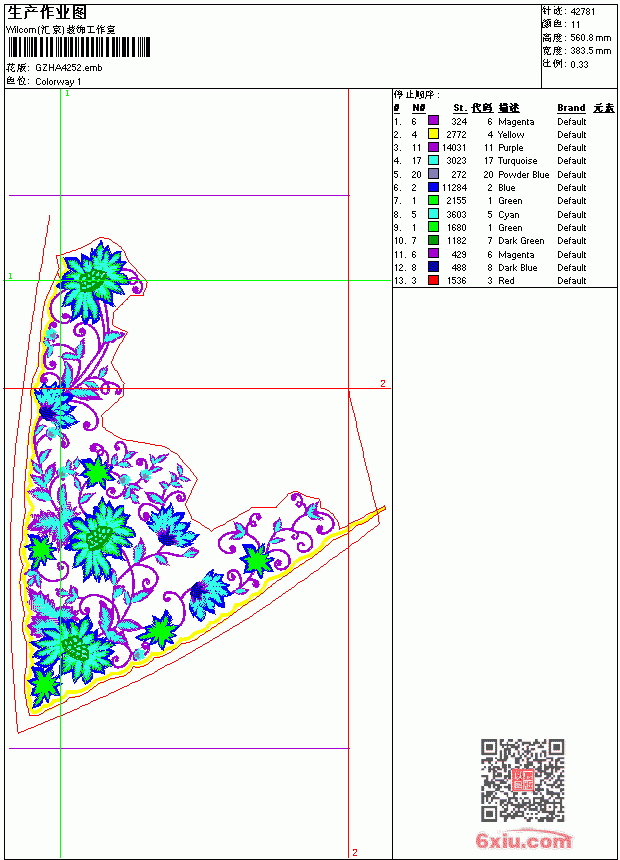Click the barcode under Wilcom title
The width and height of the screenshot is (620, 860).
[78, 47]
